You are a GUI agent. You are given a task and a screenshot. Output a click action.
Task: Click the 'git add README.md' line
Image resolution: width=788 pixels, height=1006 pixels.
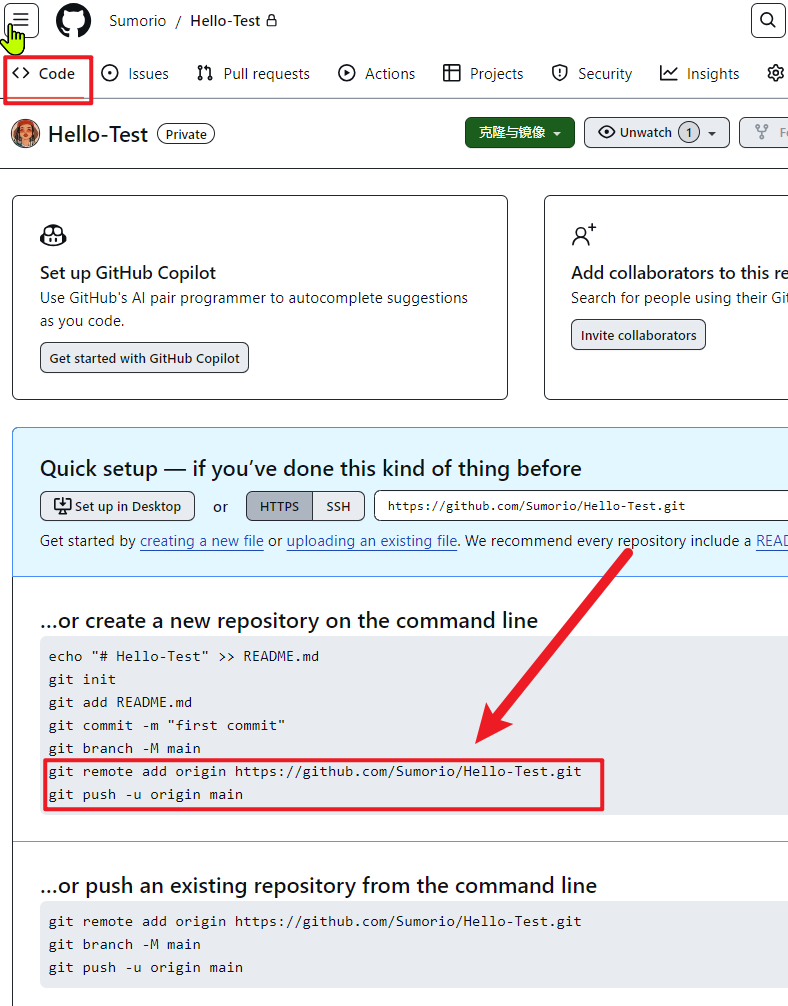coord(120,703)
